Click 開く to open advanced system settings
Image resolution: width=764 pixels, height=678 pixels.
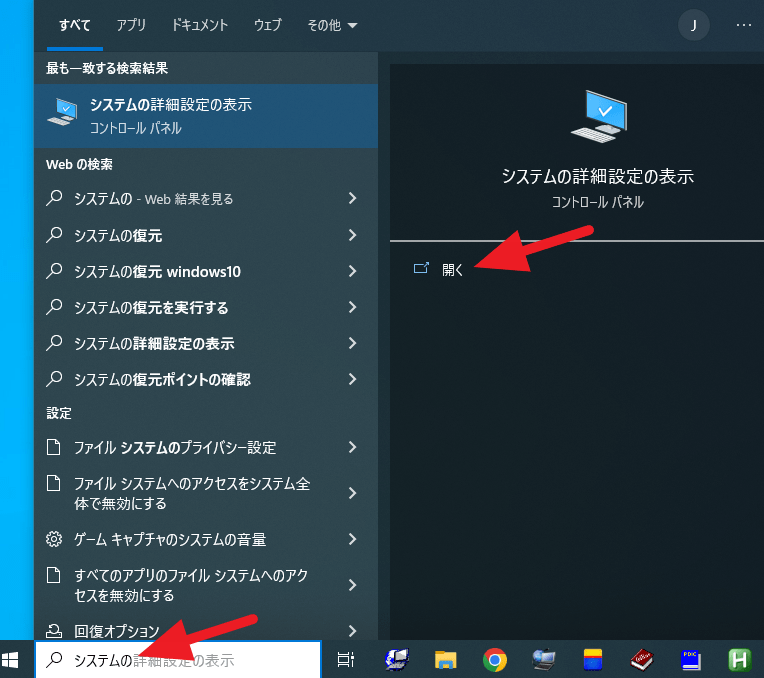453,269
